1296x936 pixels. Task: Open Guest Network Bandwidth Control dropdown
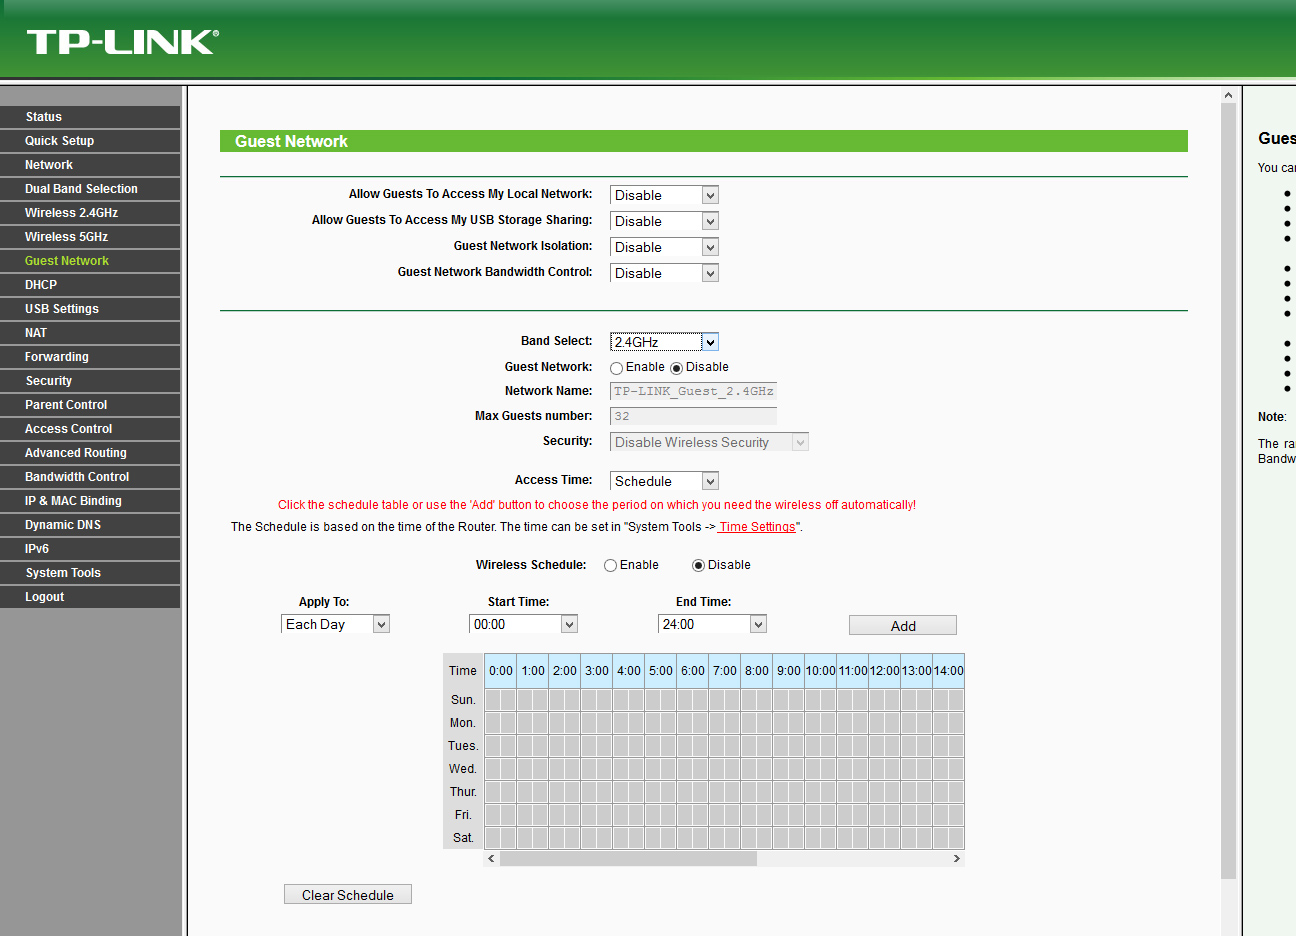pyautogui.click(x=664, y=273)
